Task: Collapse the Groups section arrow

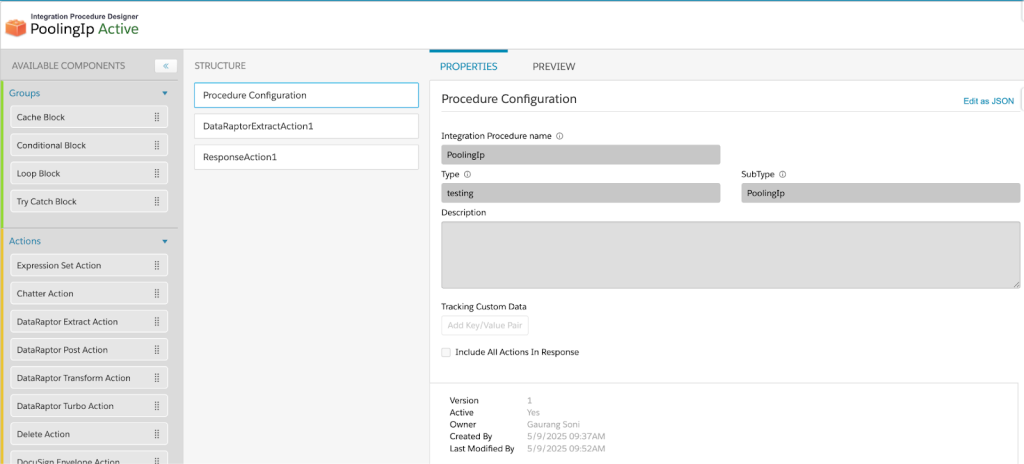Action: (165, 93)
